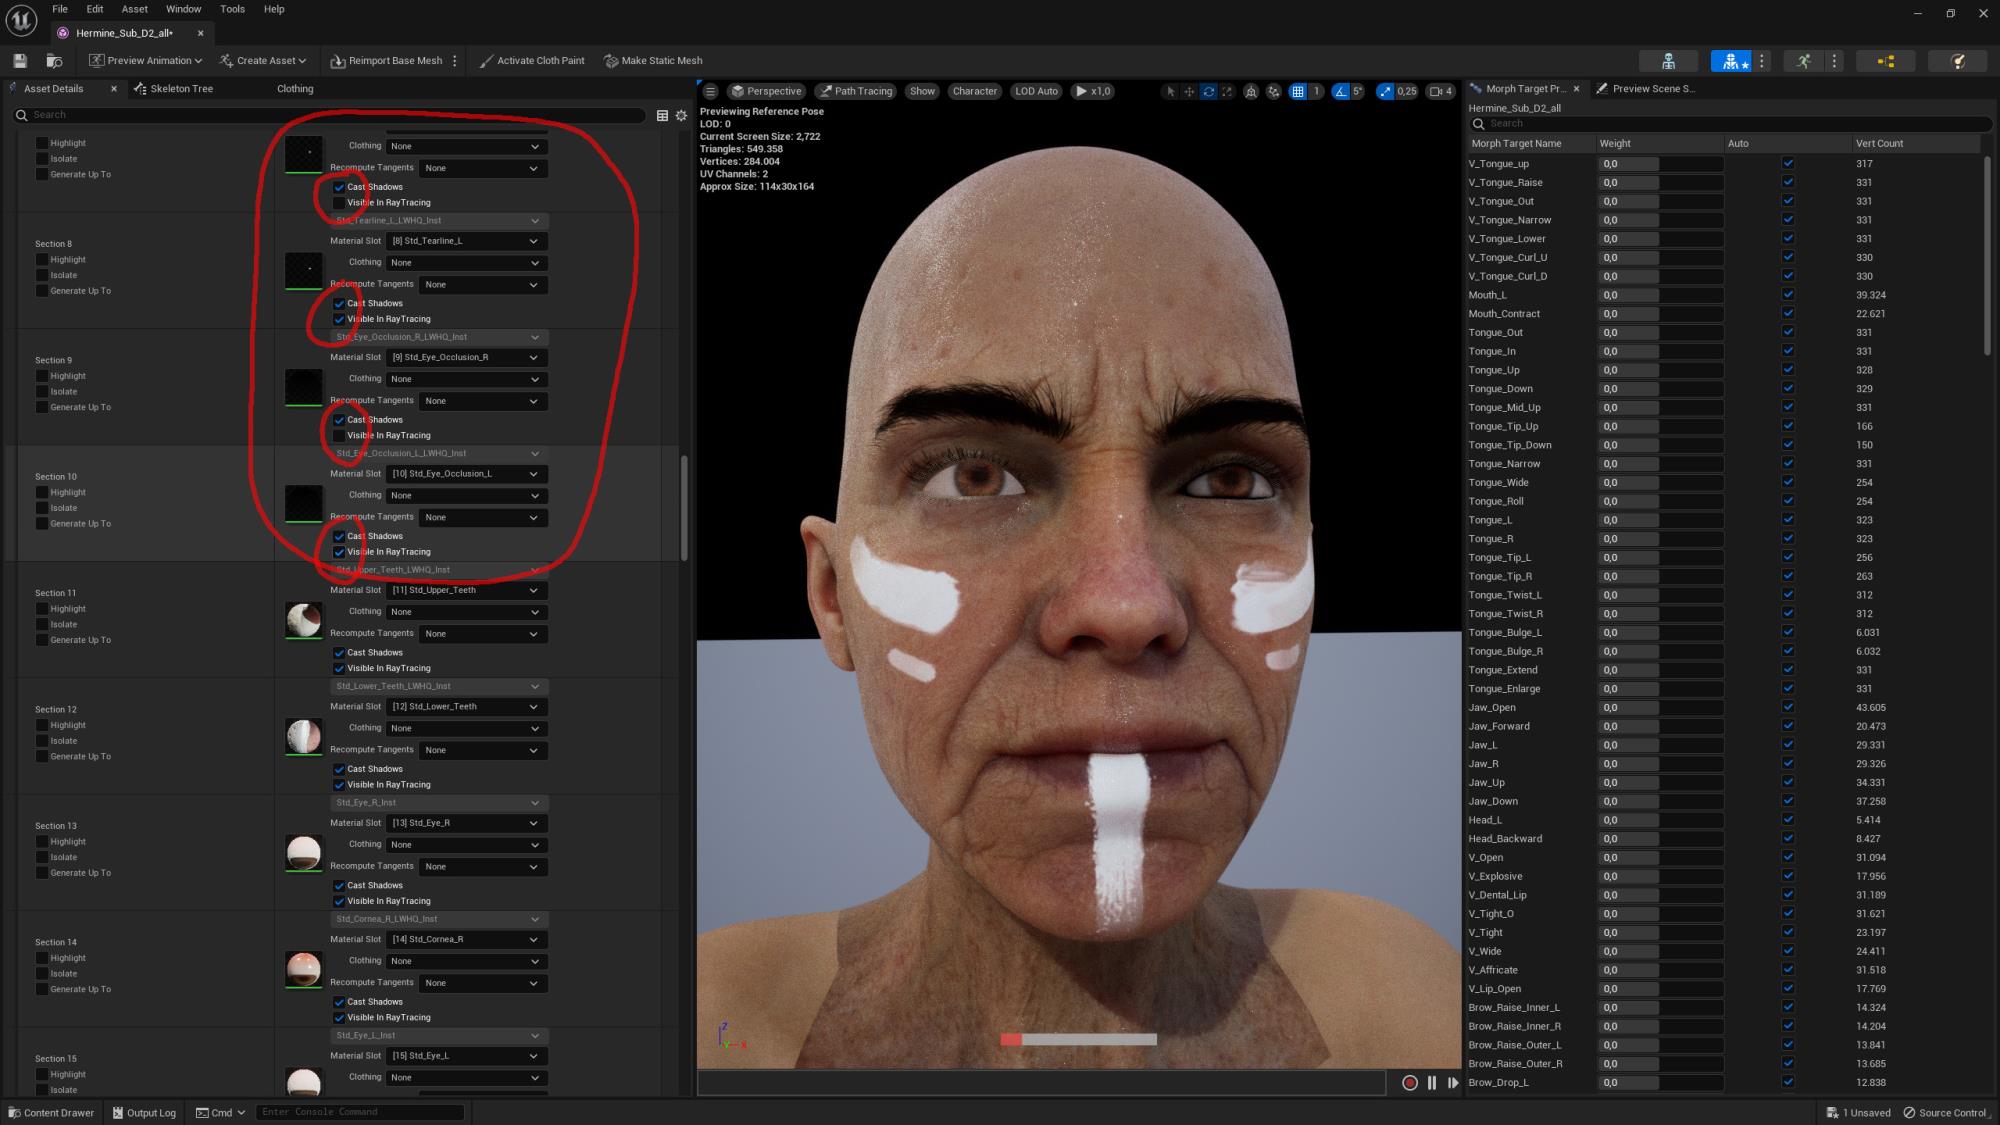Open Create Asset dropdown
Viewport: 2000px width, 1125px height.
[x=263, y=61]
